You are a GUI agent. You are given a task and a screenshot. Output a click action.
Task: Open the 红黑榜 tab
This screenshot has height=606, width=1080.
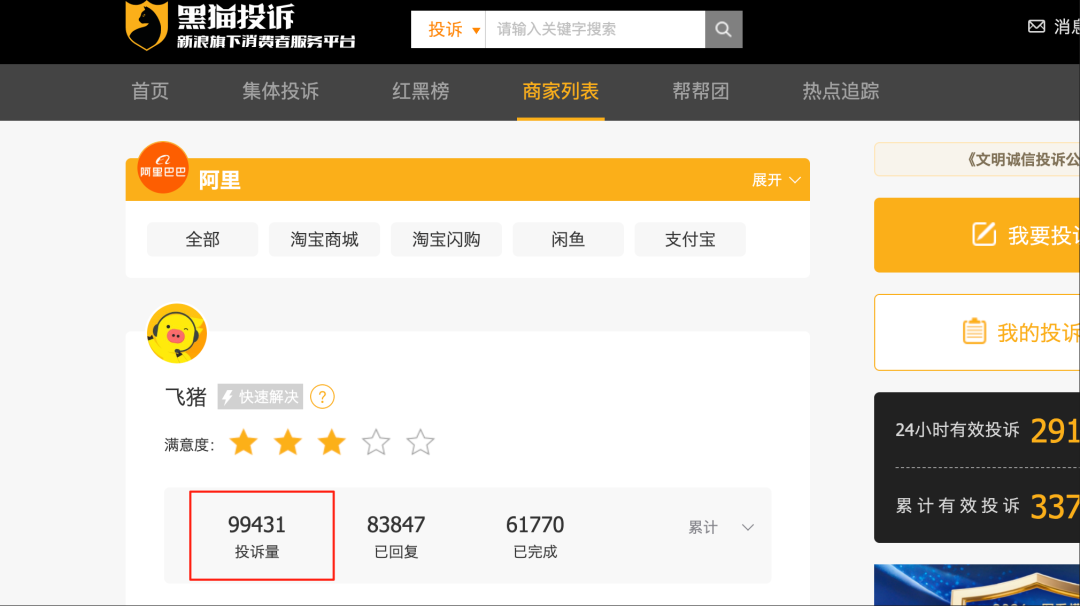coord(420,92)
